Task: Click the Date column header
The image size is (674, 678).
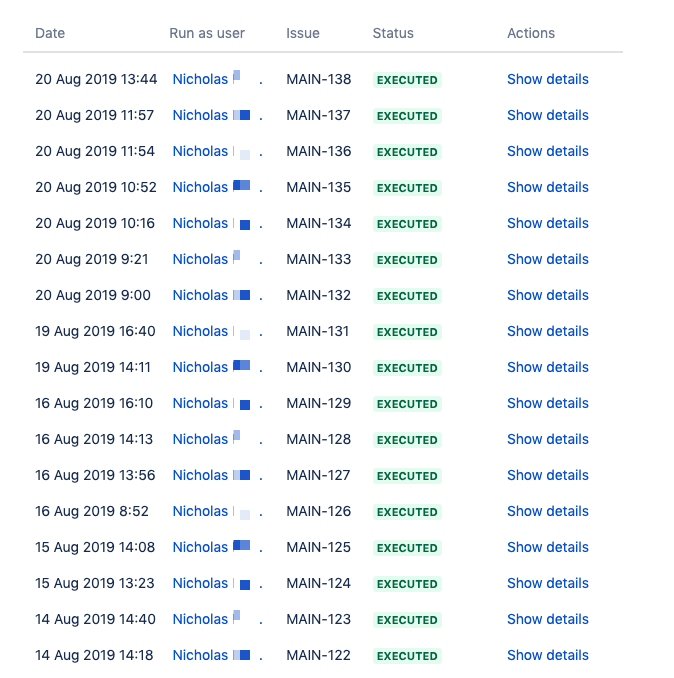Action: 50,33
